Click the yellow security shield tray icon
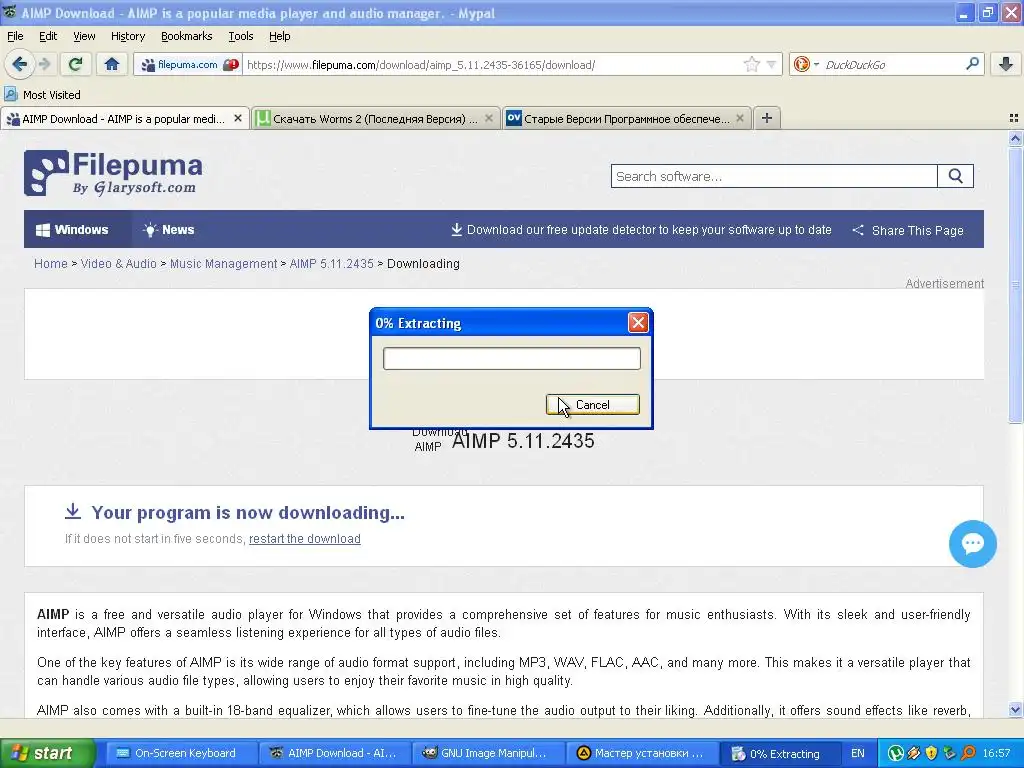Viewport: 1024px width, 768px height. coord(932,753)
